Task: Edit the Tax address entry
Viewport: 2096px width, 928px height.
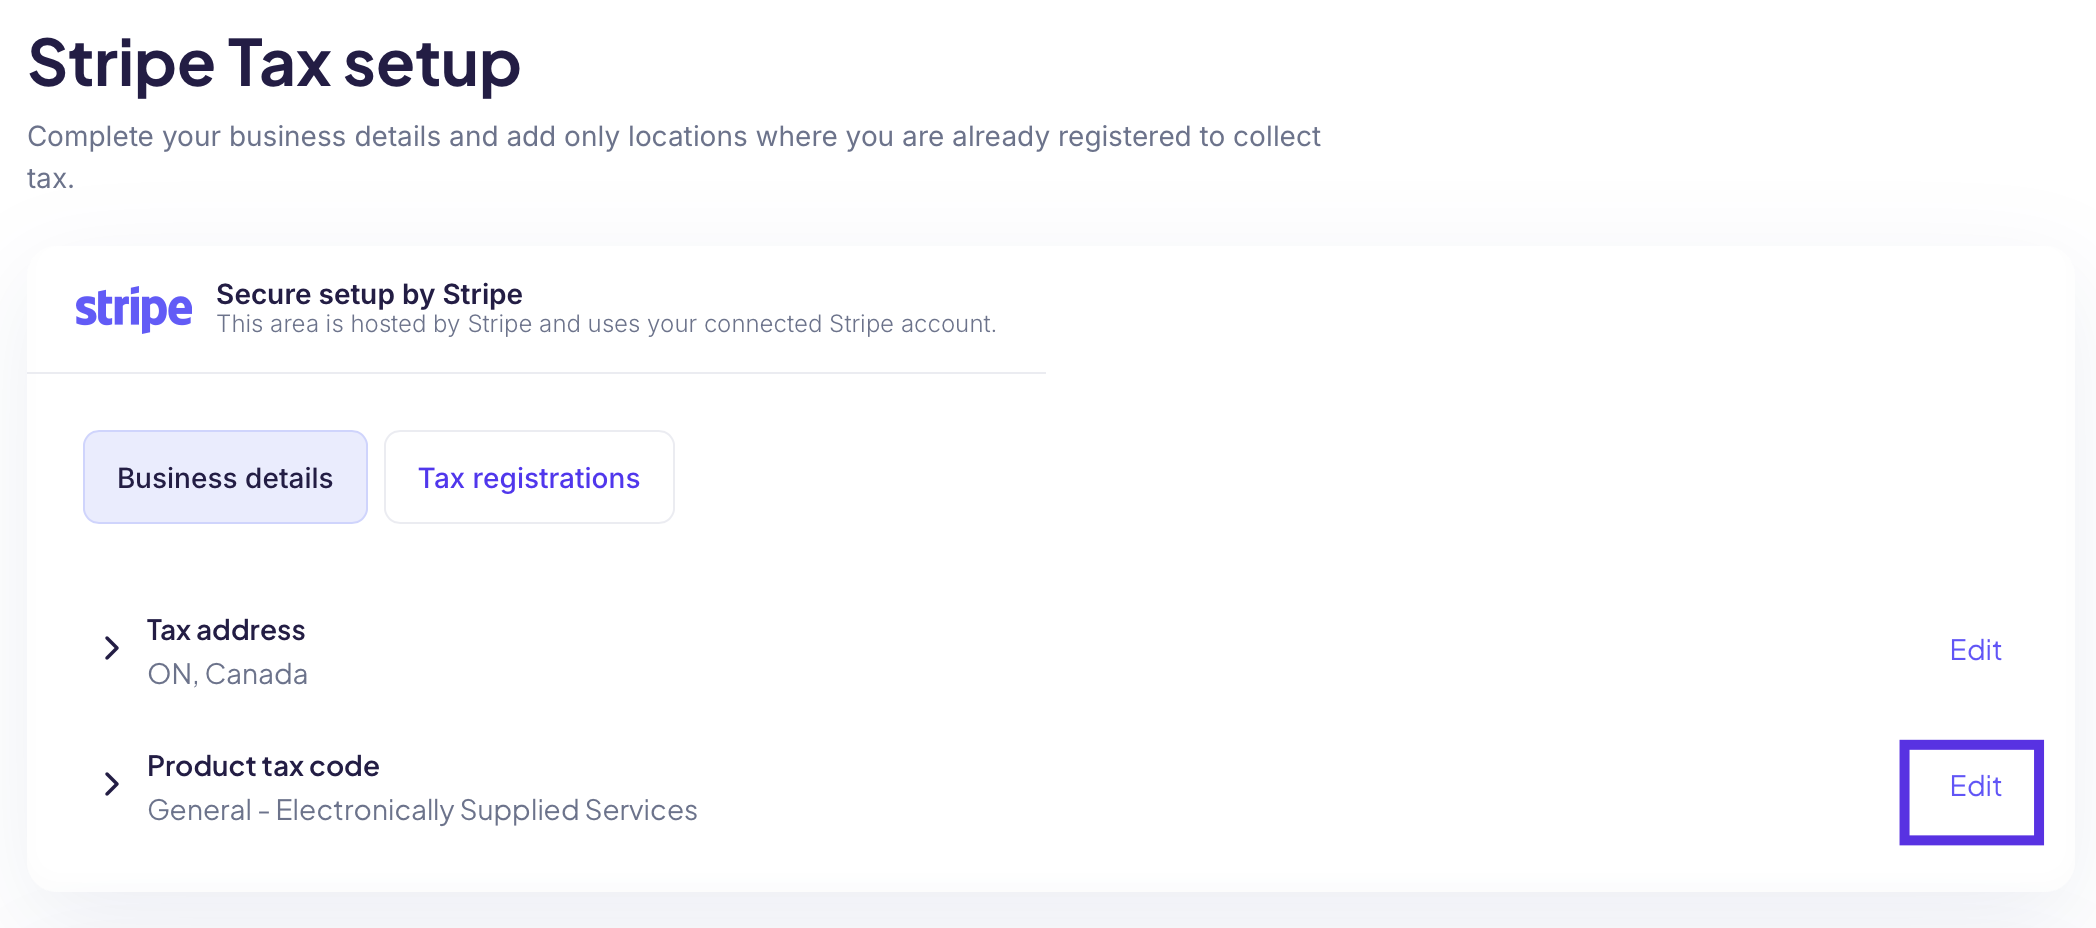Action: [x=1975, y=650]
